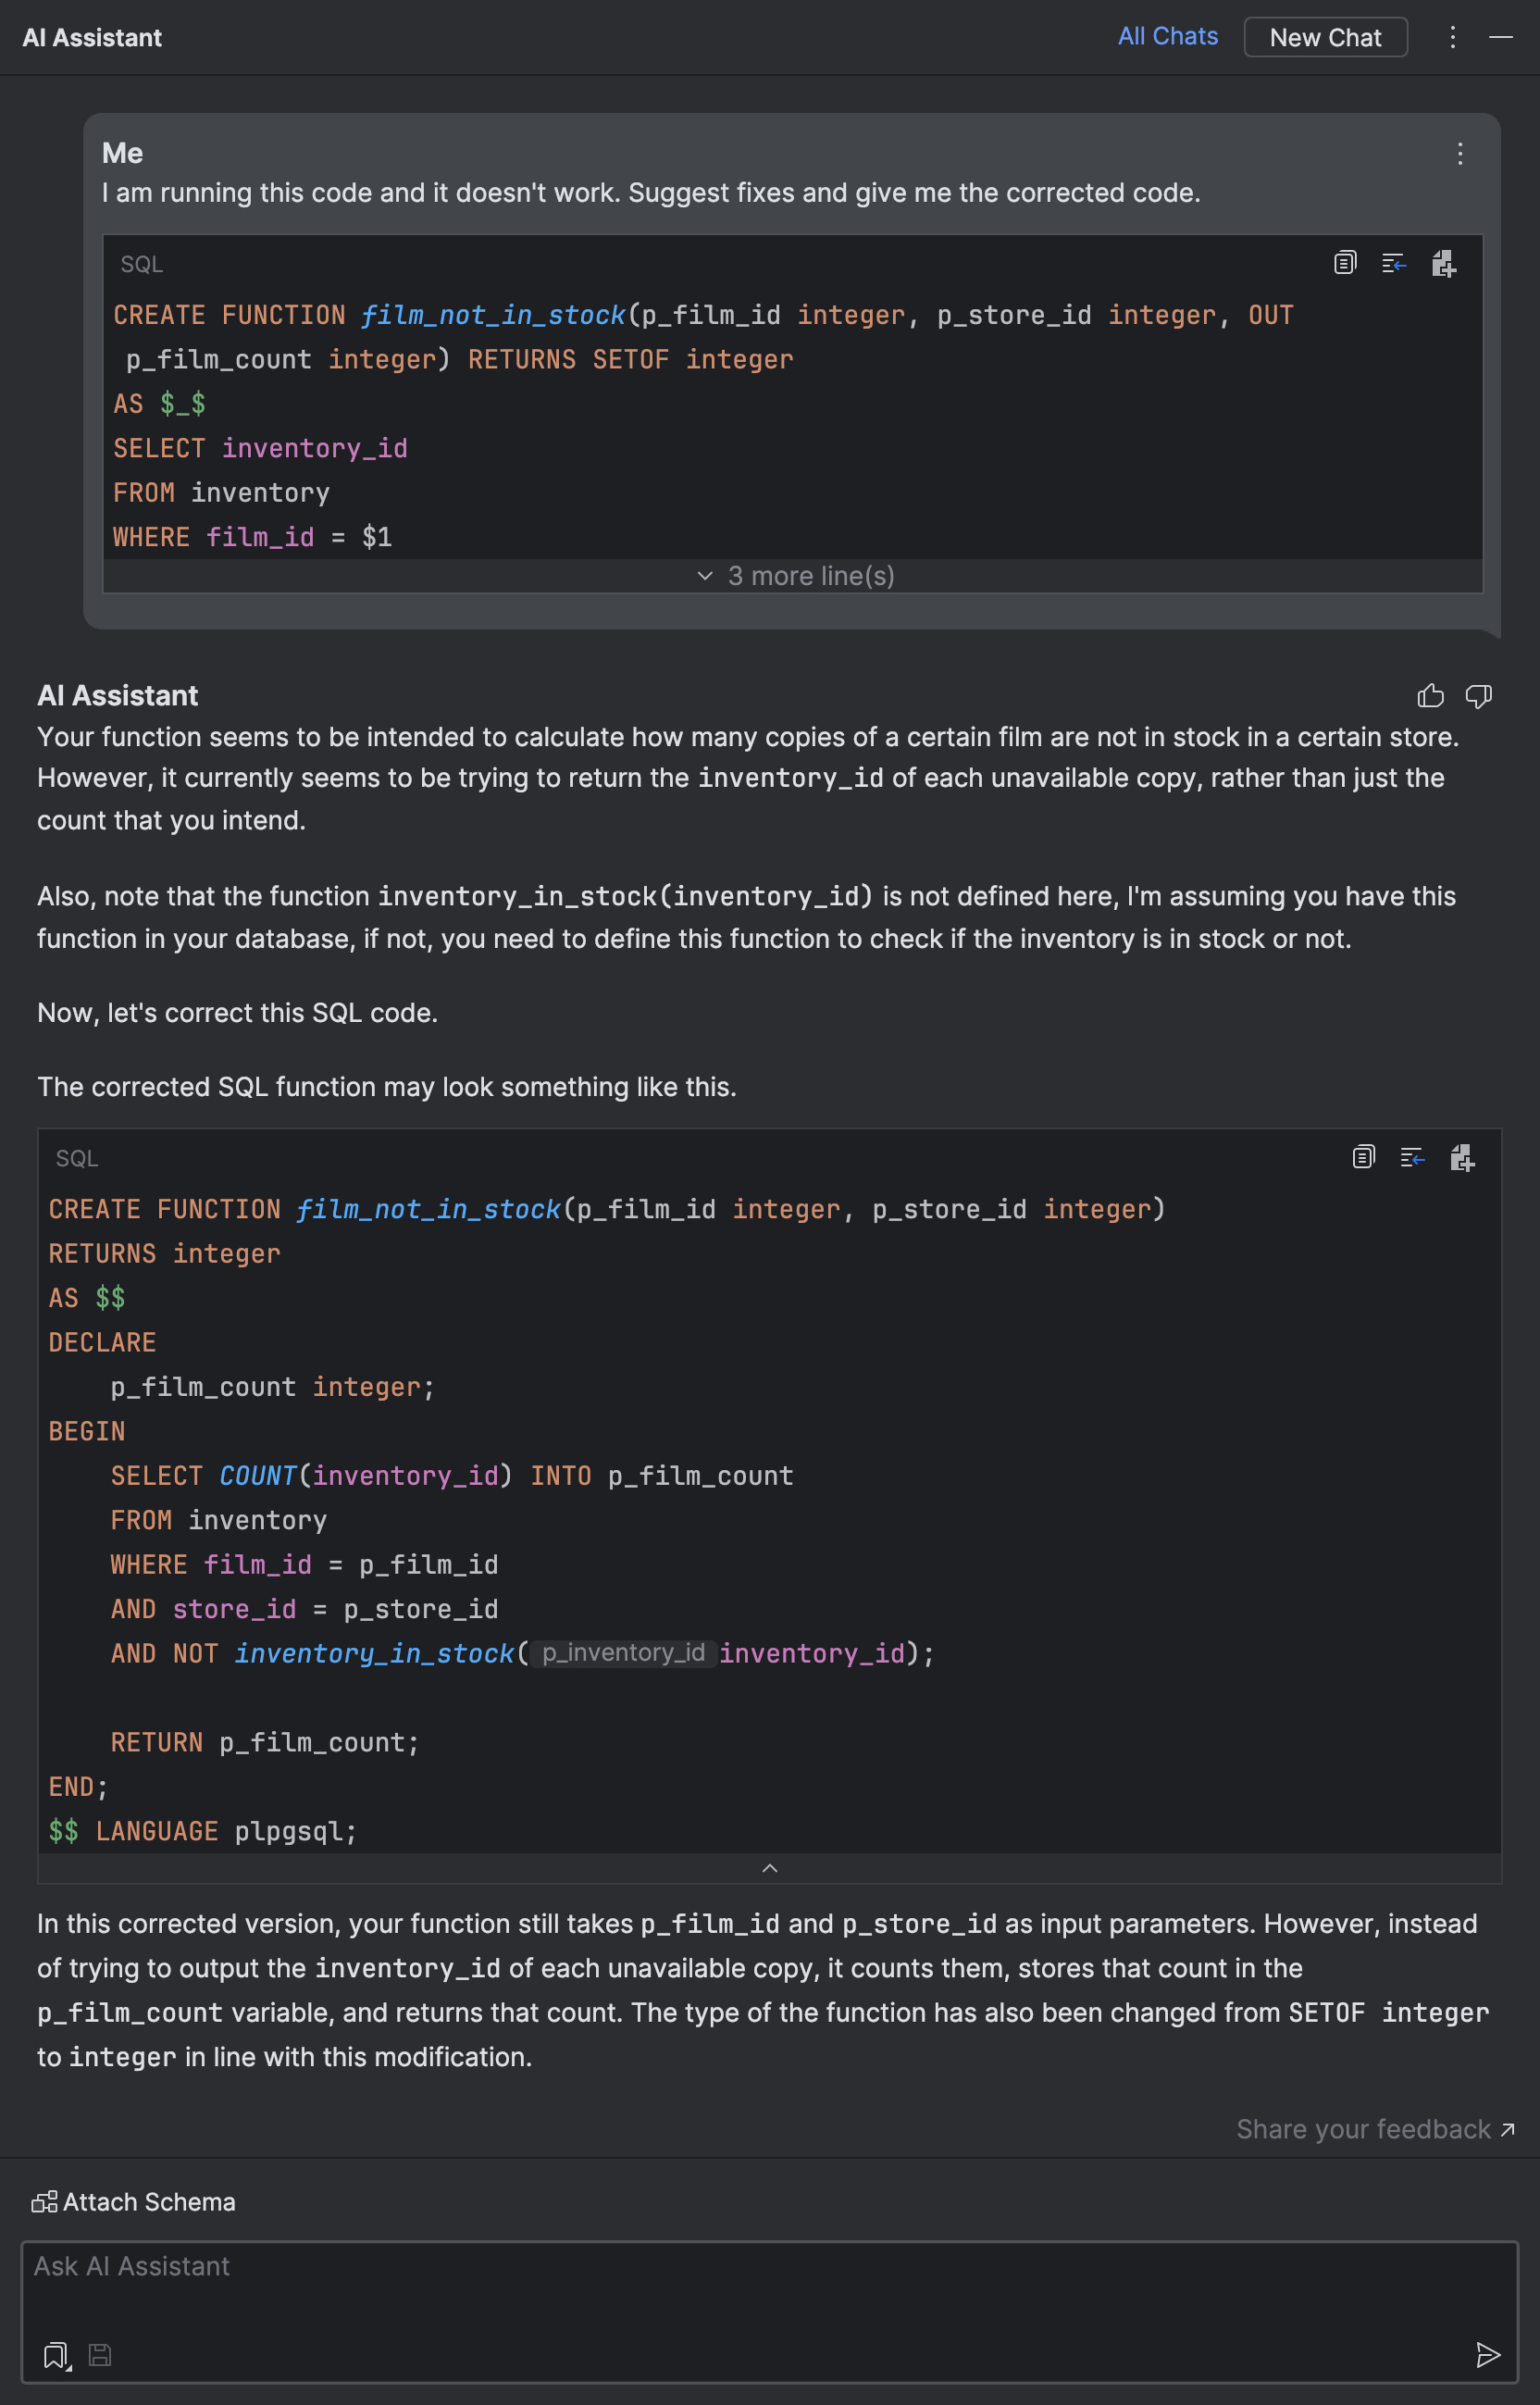
Task: Create new file from corrected SQL snippet
Action: [x=1462, y=1158]
